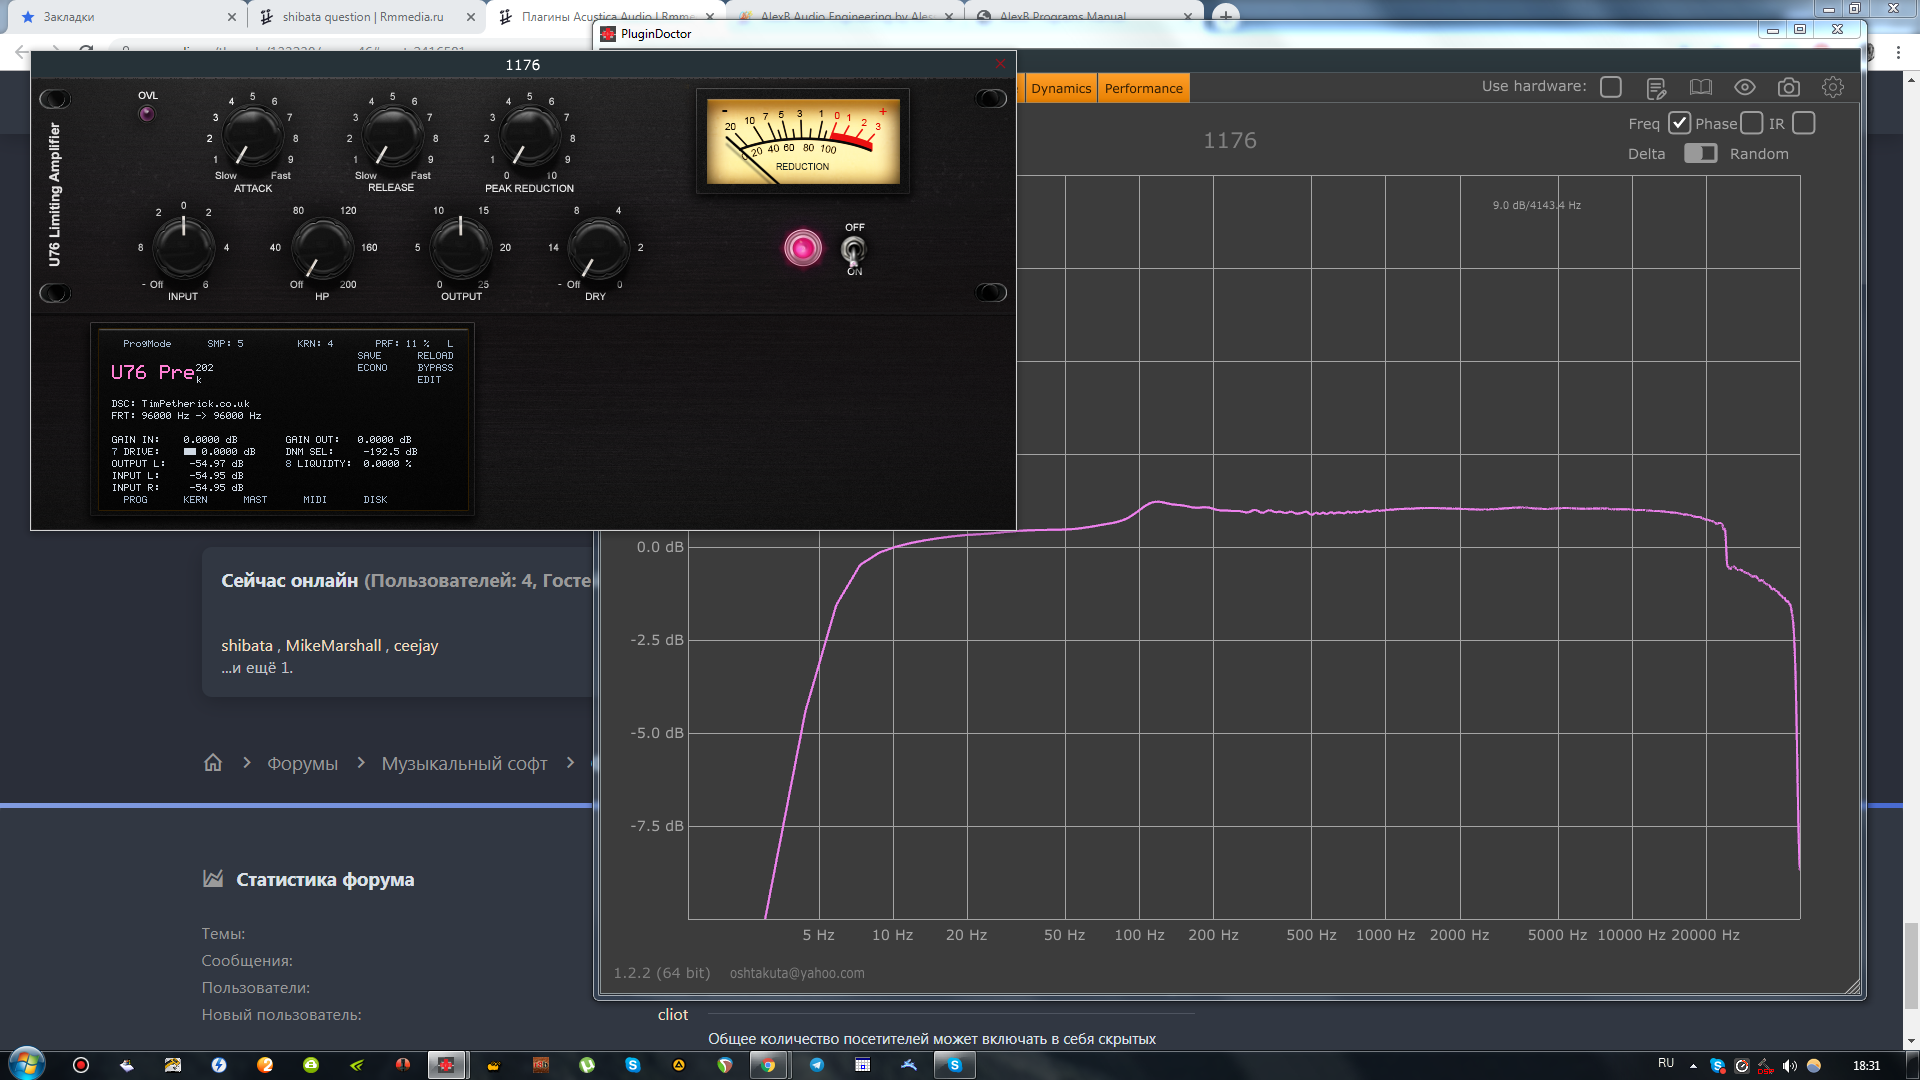
Task: Click the Skype icon in the system tray
Action: (1717, 1065)
